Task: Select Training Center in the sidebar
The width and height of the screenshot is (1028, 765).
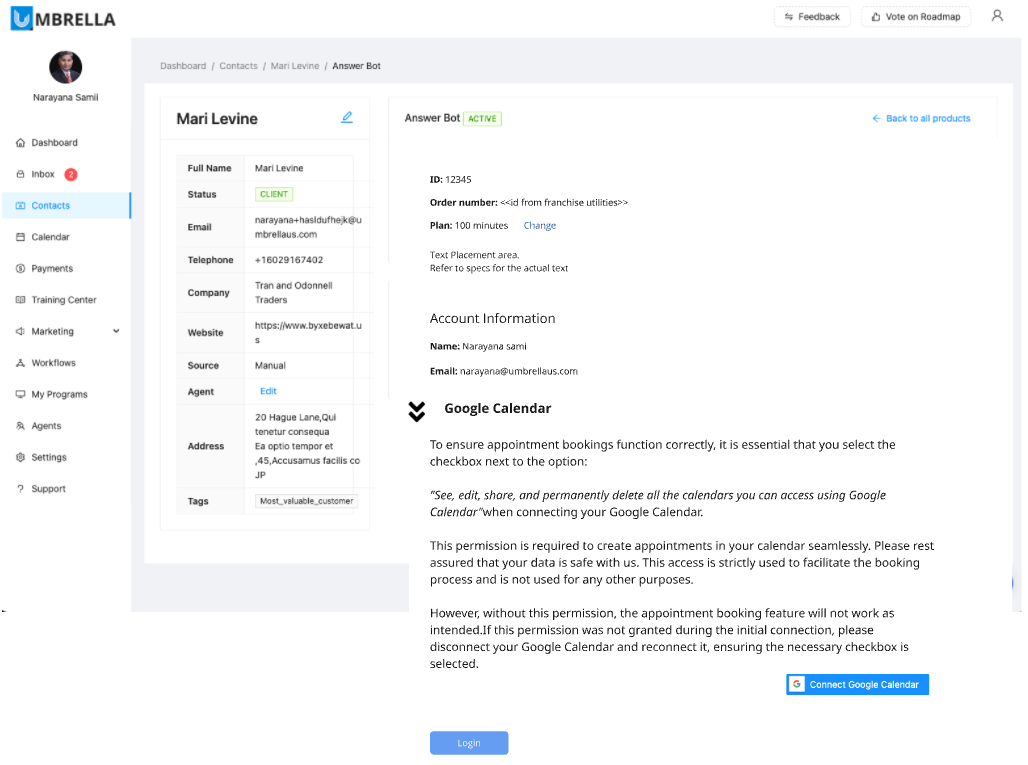Action: [x=63, y=300]
